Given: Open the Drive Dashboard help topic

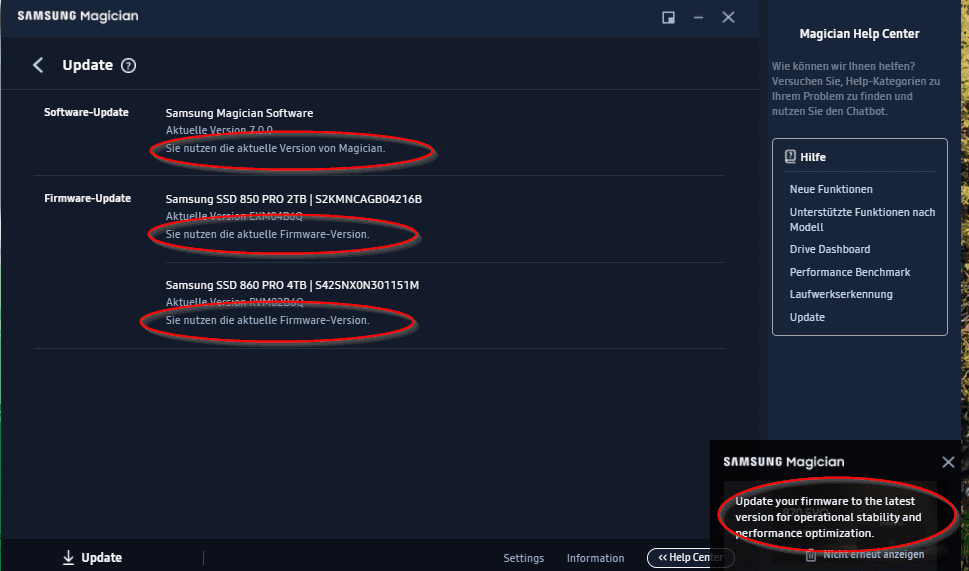Looking at the screenshot, I should [x=829, y=249].
